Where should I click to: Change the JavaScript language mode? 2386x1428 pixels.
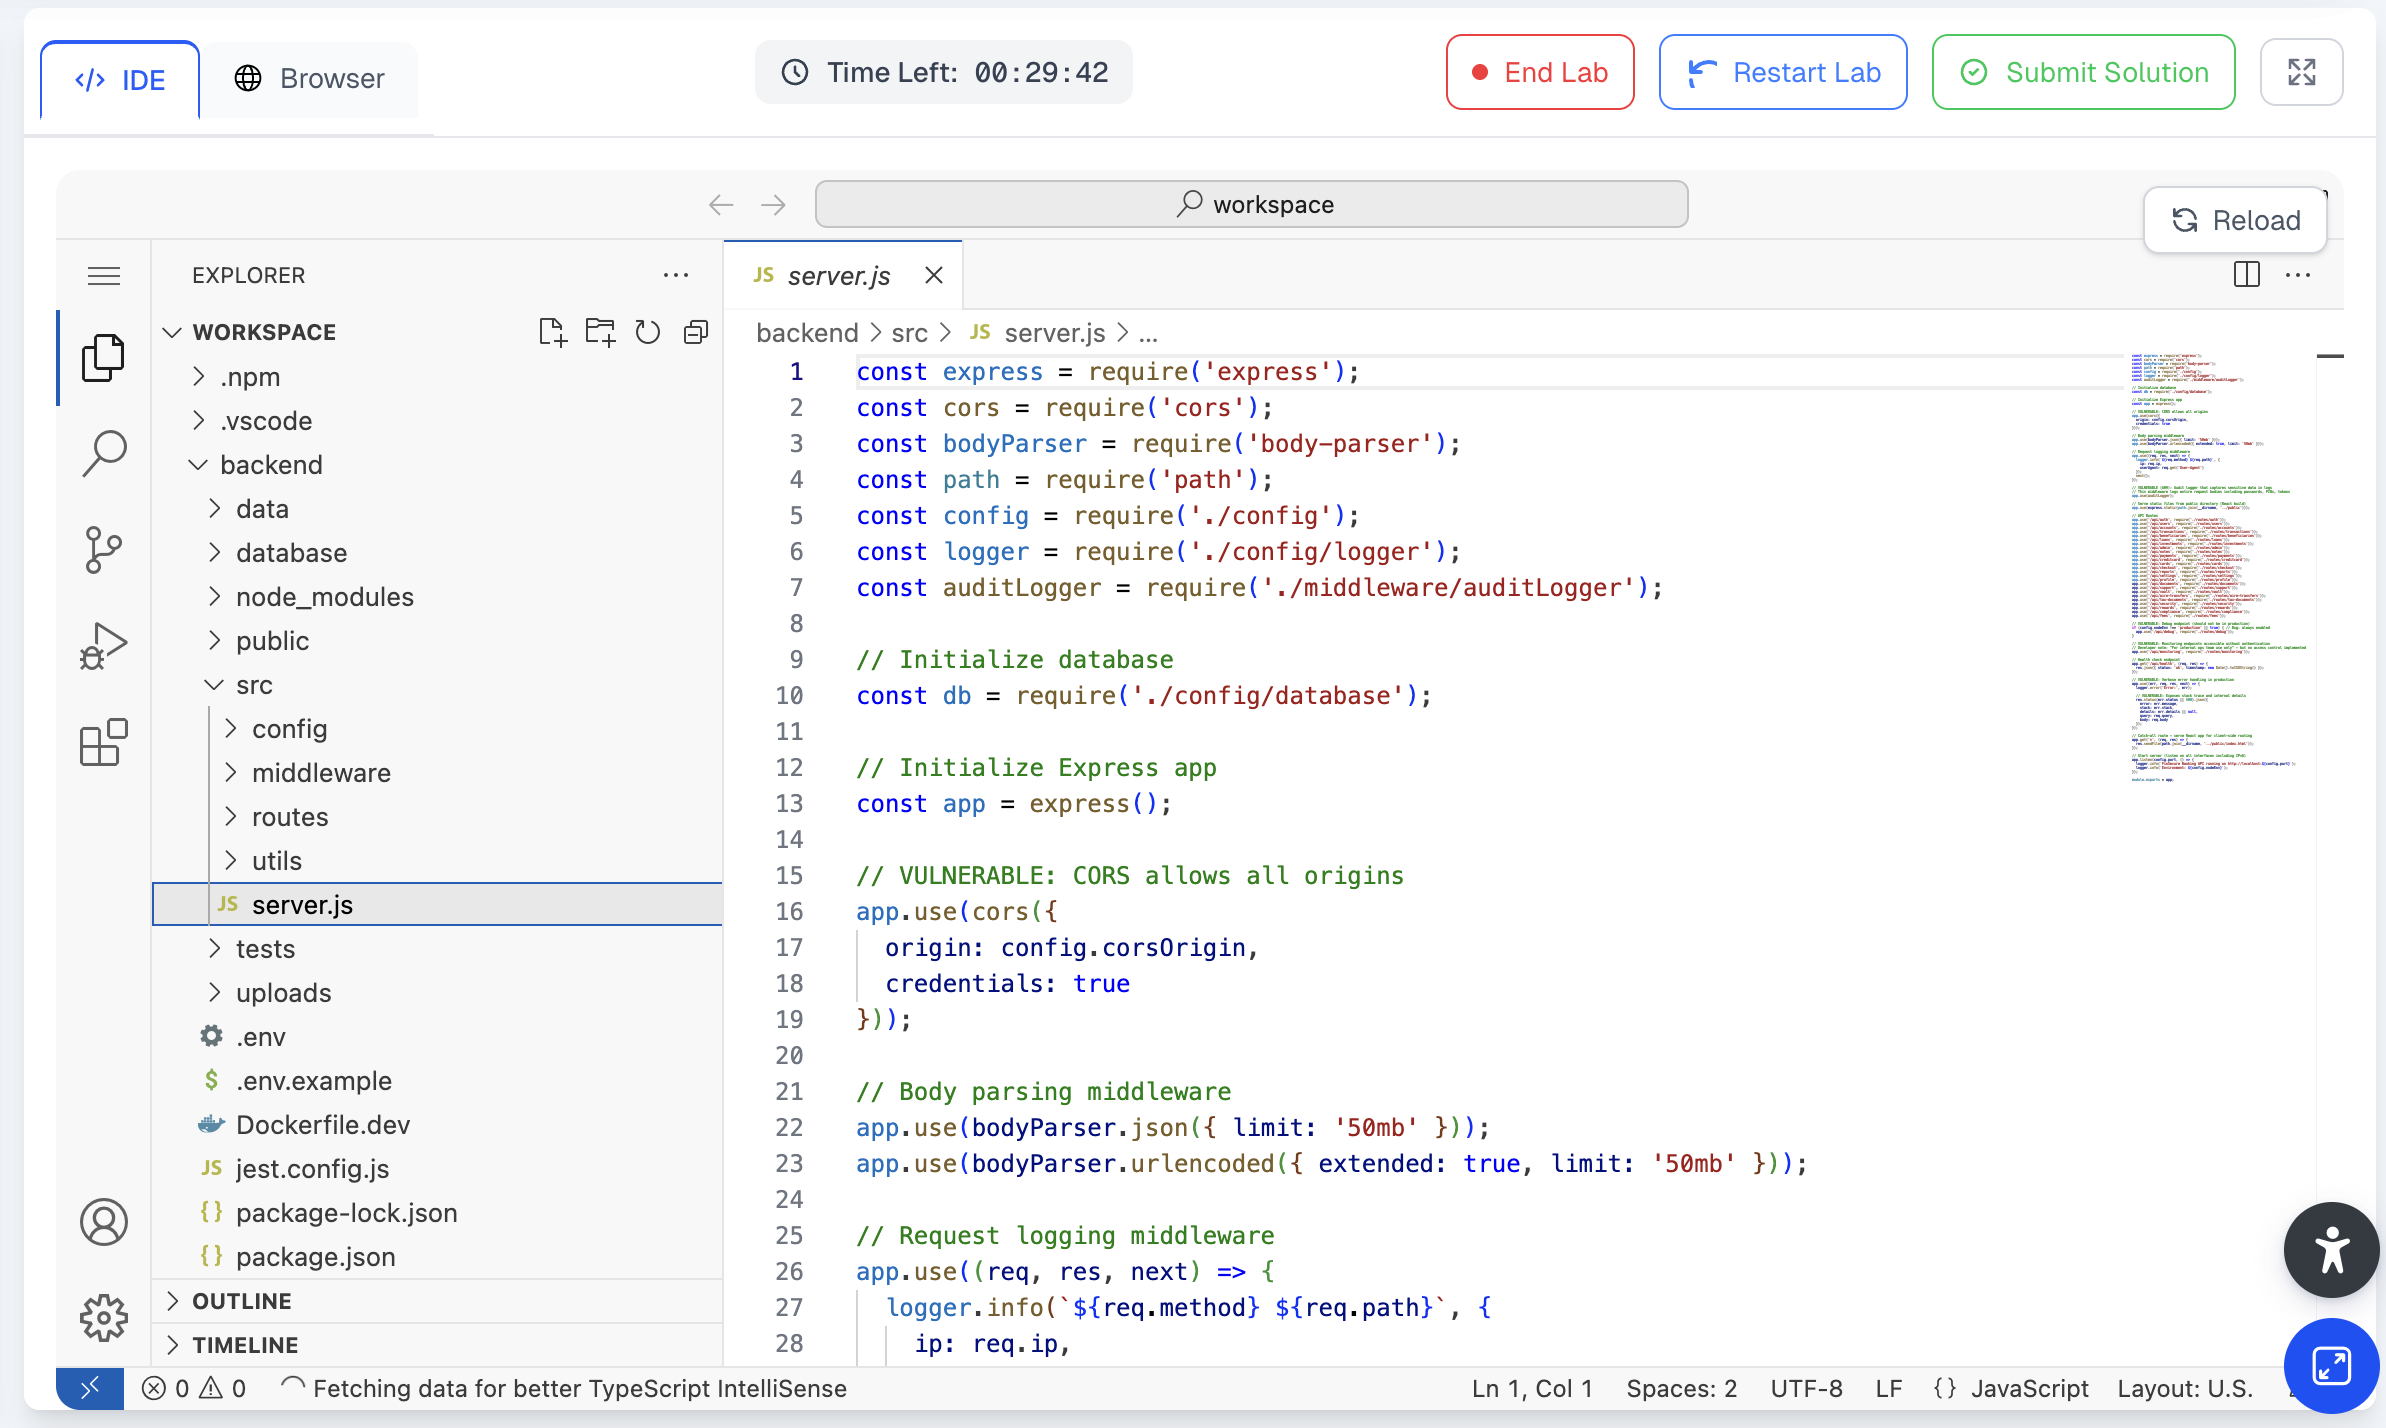click(2028, 1388)
